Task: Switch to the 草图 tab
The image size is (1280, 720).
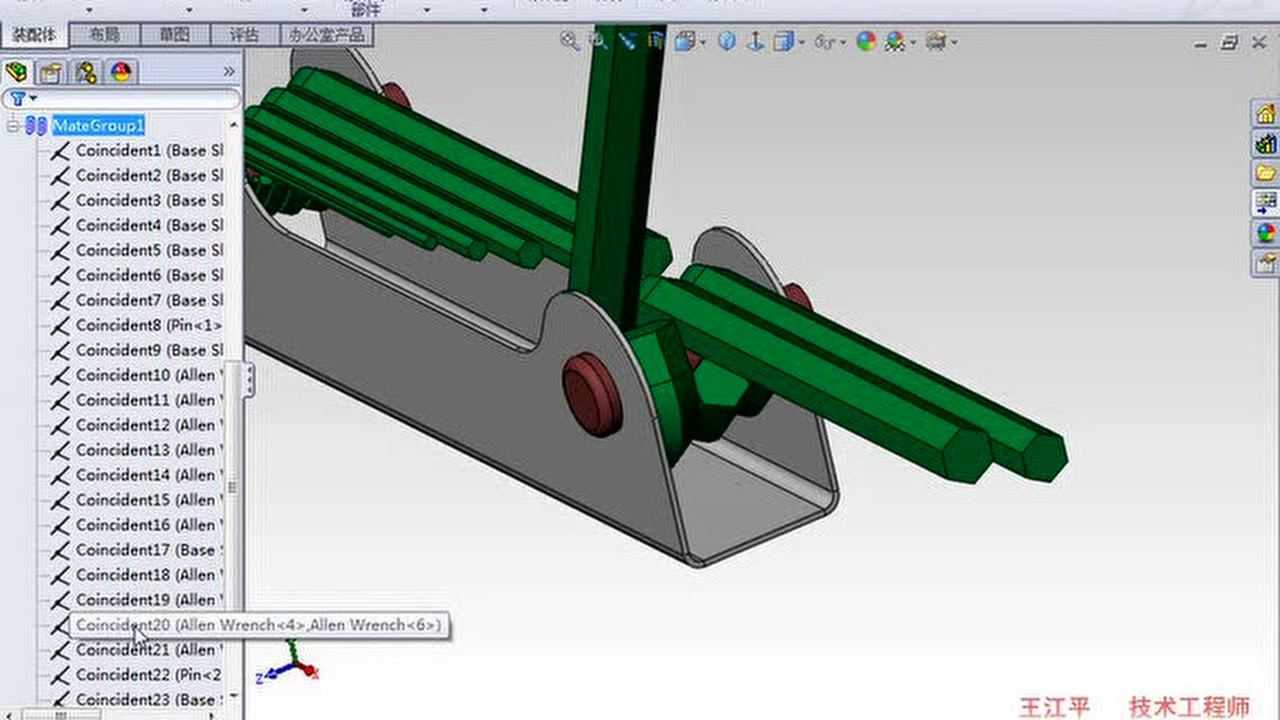Action: click(174, 35)
